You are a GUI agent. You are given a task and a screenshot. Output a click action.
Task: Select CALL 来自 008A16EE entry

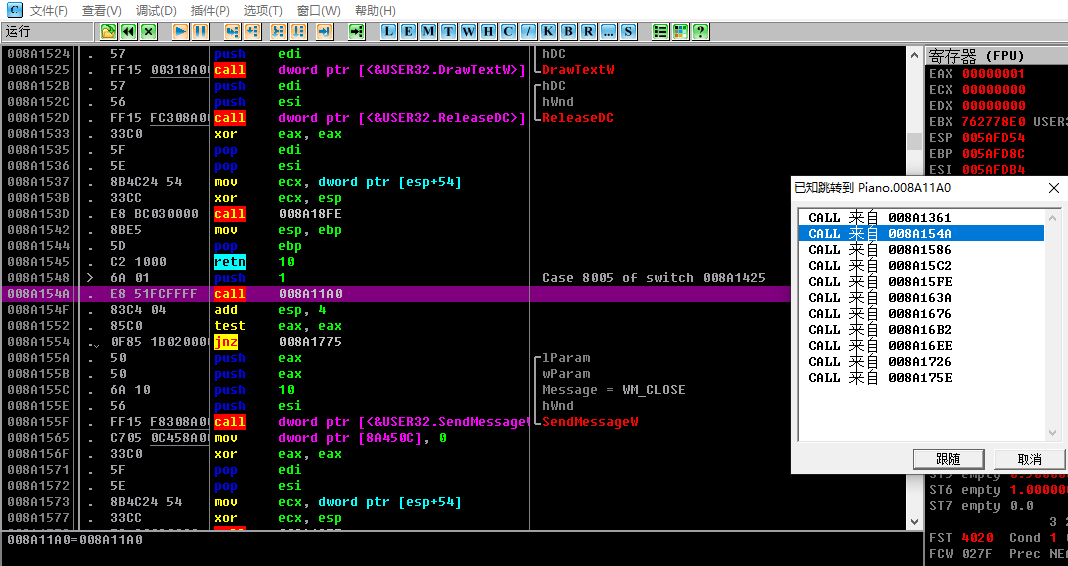click(x=921, y=345)
